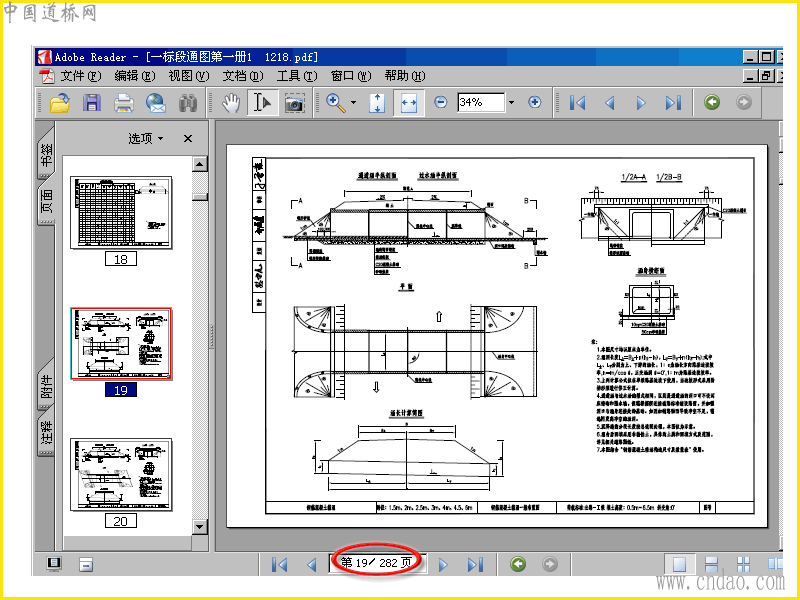Click the hide toolbars icon in status bar
This screenshot has height=600, width=800.
(x=86, y=564)
